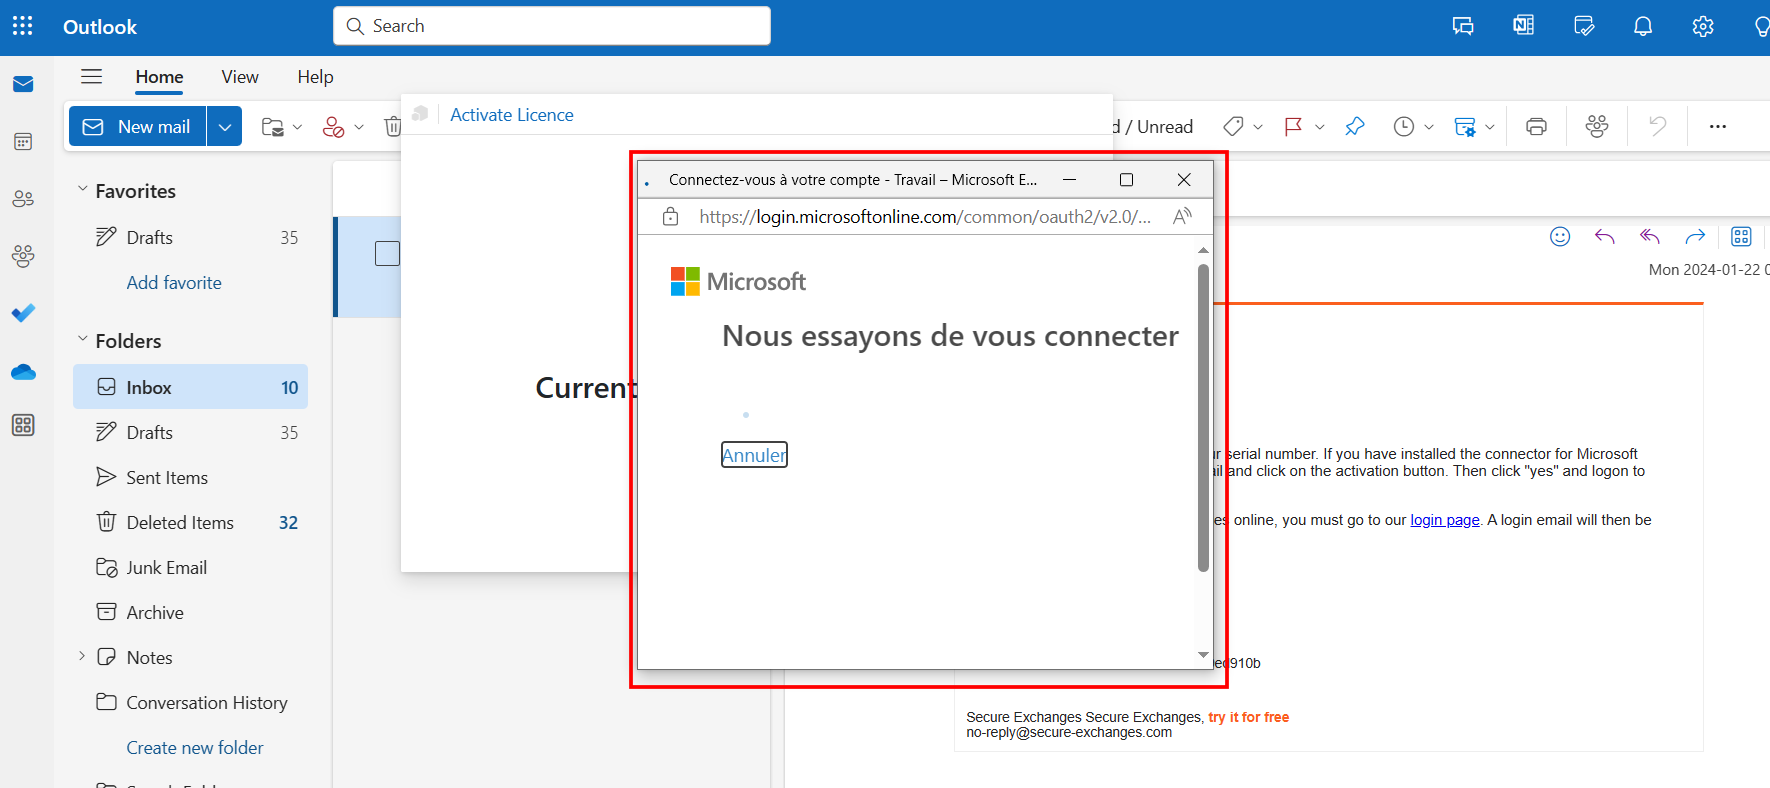Open the Calendar app in sidebar
This screenshot has height=788, width=1770.
coord(23,142)
